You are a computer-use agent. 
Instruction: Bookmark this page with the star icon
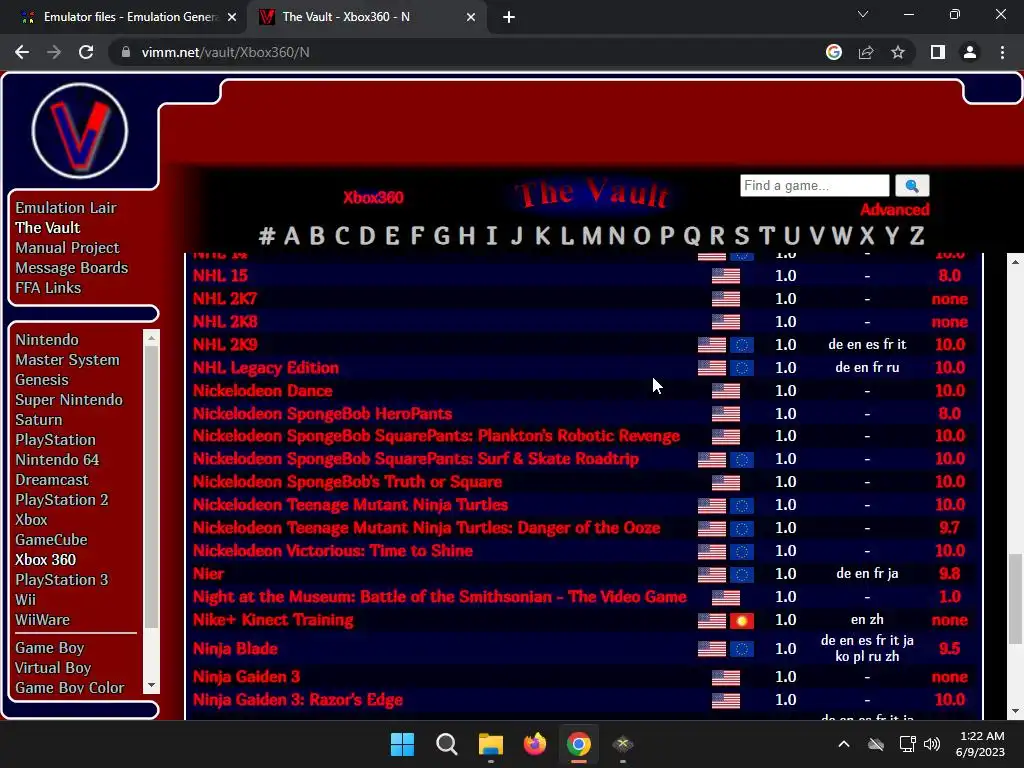coord(898,52)
